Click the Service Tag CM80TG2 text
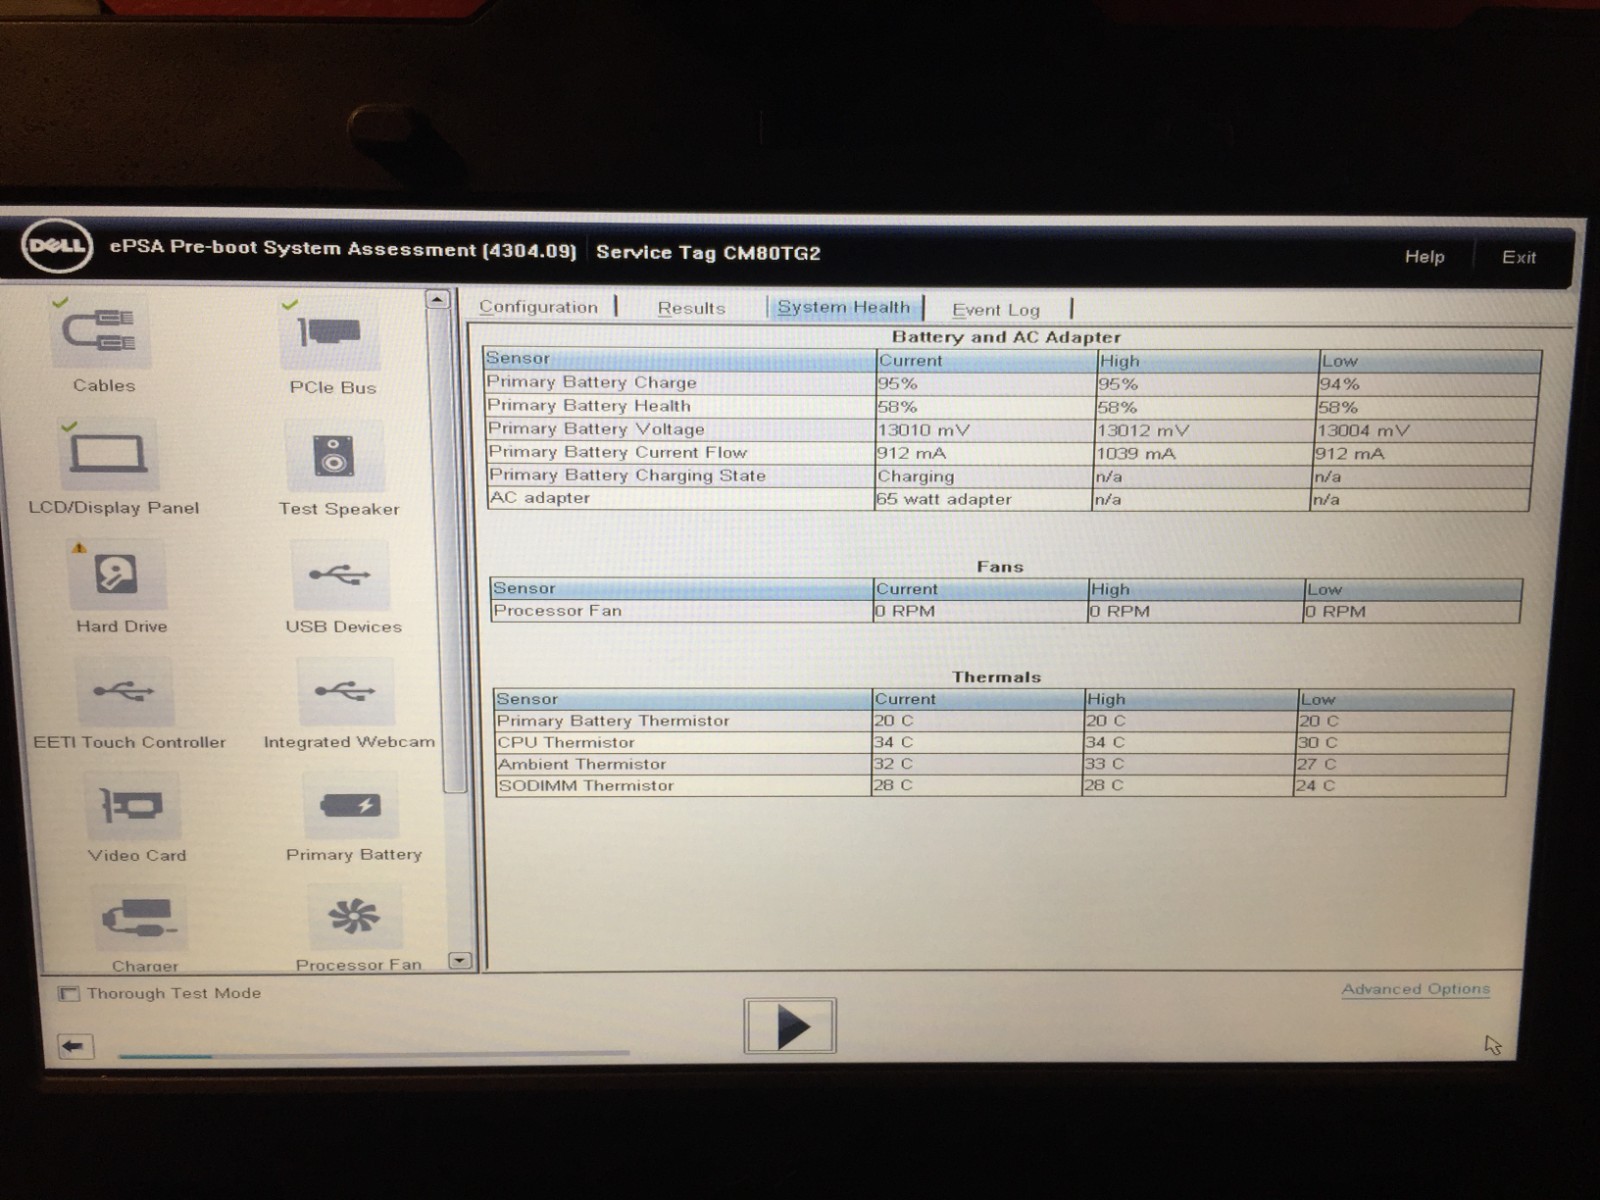 coord(708,253)
